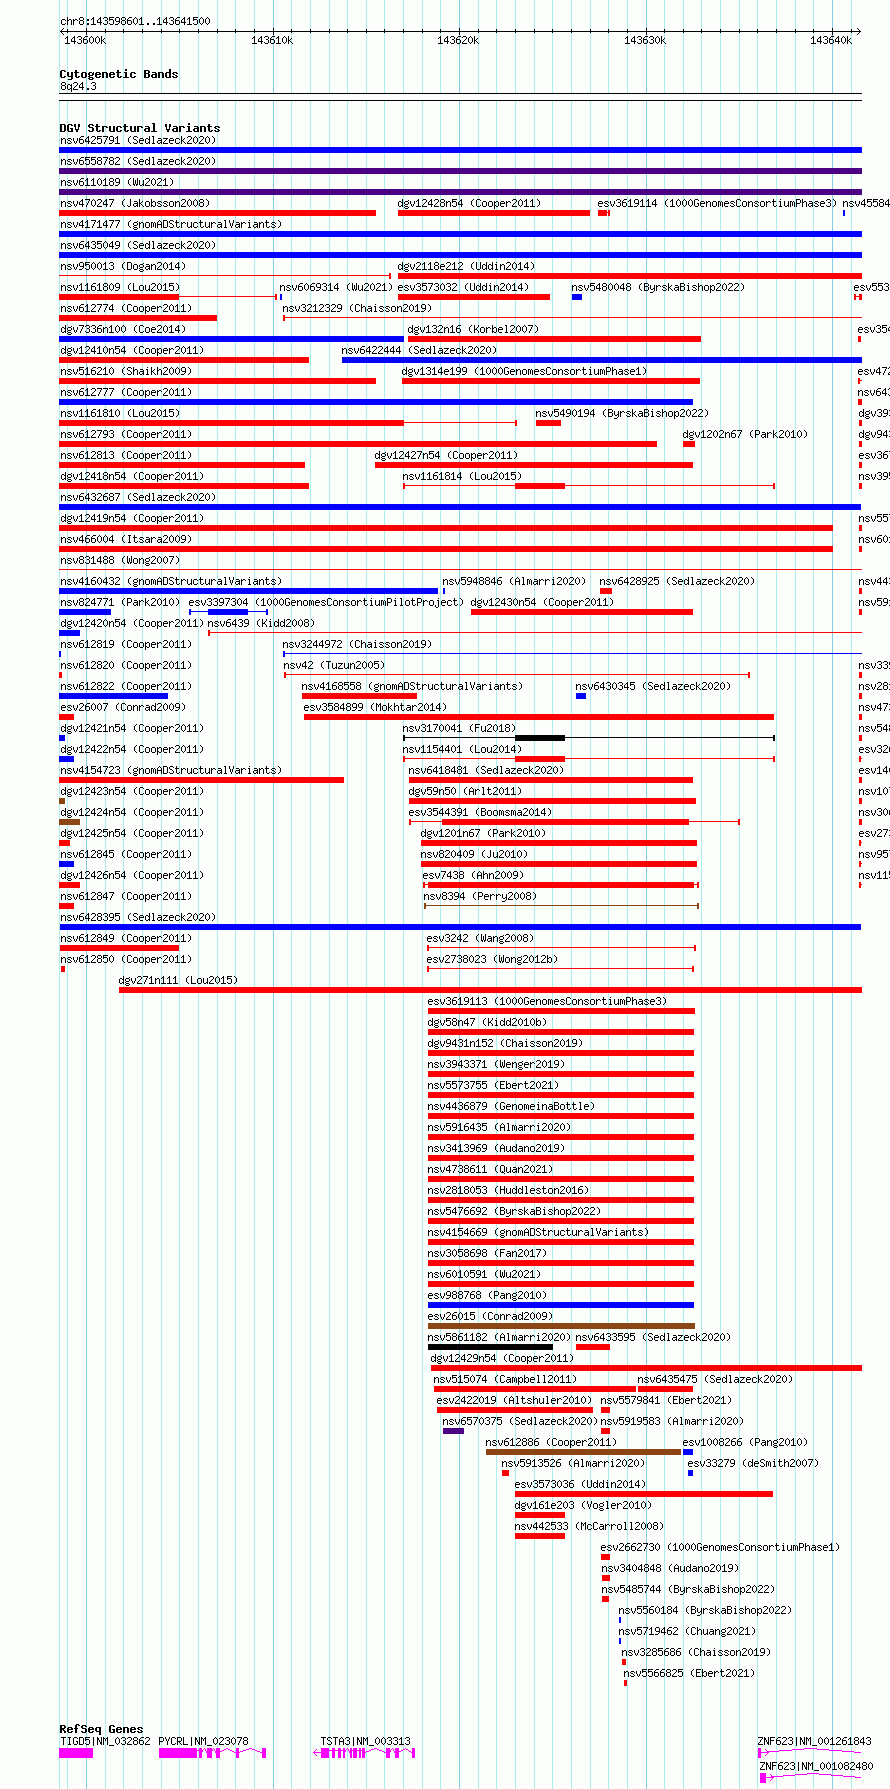Click nsv6422444 (Sedlazeck2020) label

(419, 350)
